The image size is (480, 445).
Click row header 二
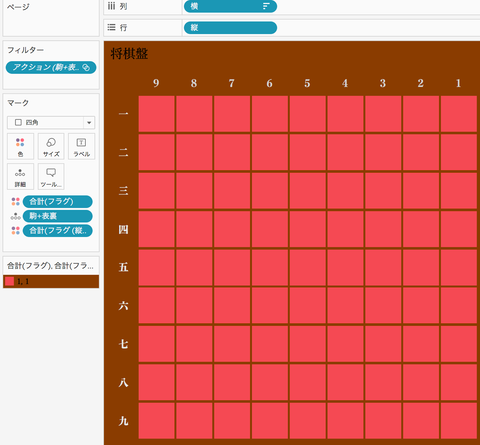tap(123, 152)
